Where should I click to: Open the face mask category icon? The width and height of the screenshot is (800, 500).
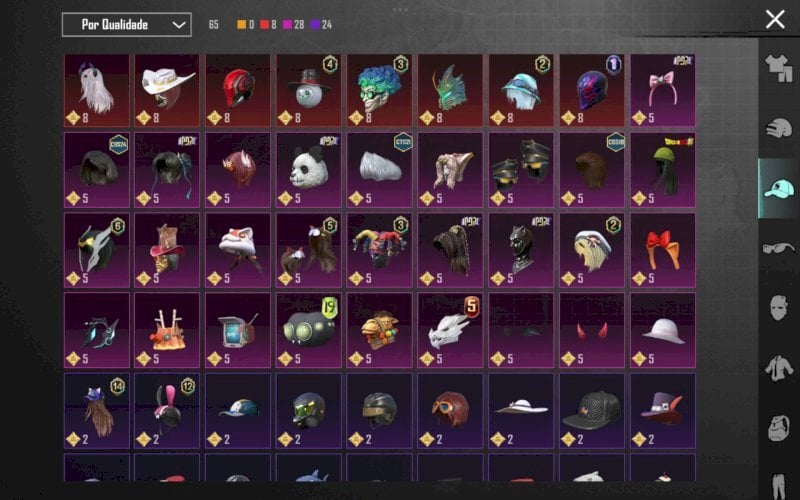(x=779, y=308)
